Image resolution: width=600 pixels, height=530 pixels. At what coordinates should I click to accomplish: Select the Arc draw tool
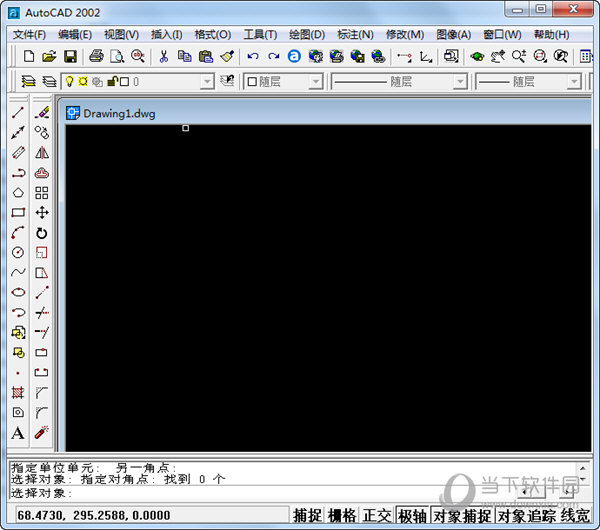(x=18, y=233)
